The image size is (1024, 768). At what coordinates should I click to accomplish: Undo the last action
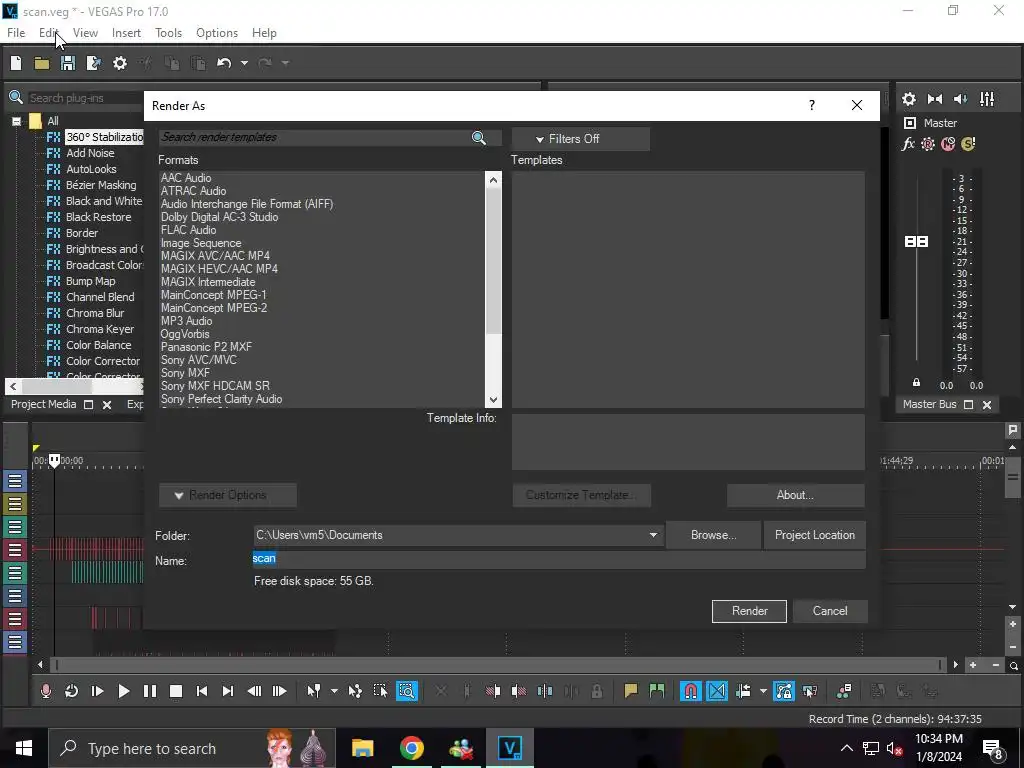click(224, 63)
